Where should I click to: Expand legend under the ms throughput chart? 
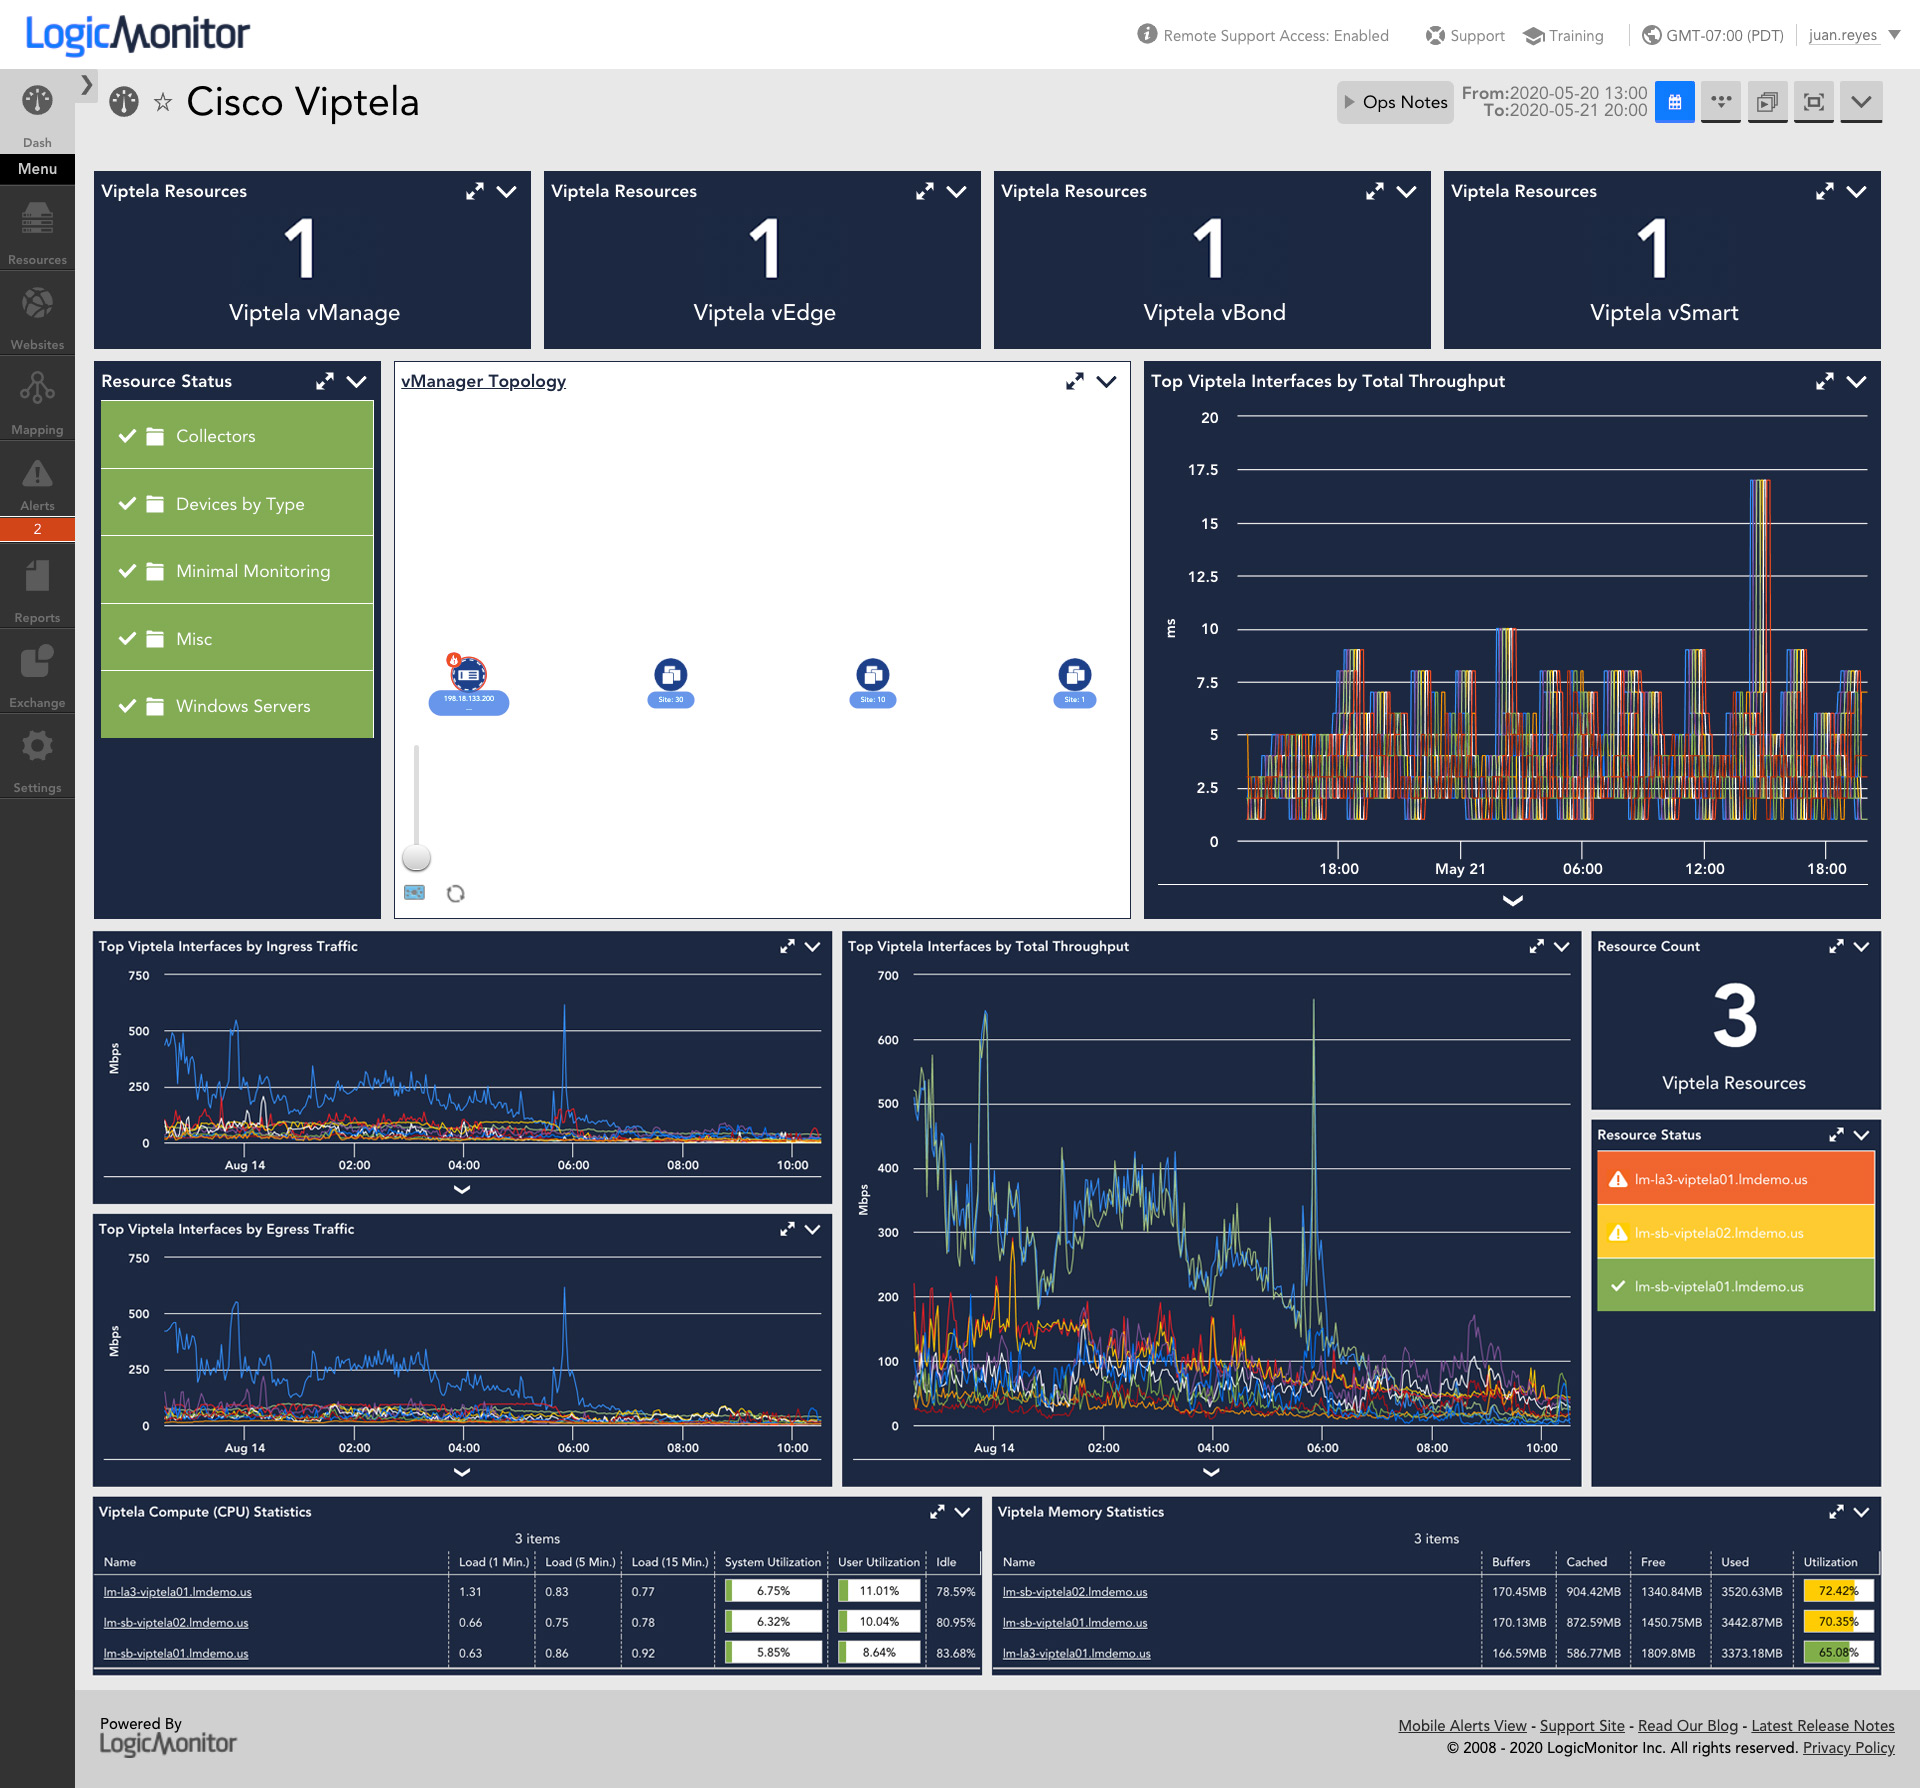click(x=1513, y=901)
